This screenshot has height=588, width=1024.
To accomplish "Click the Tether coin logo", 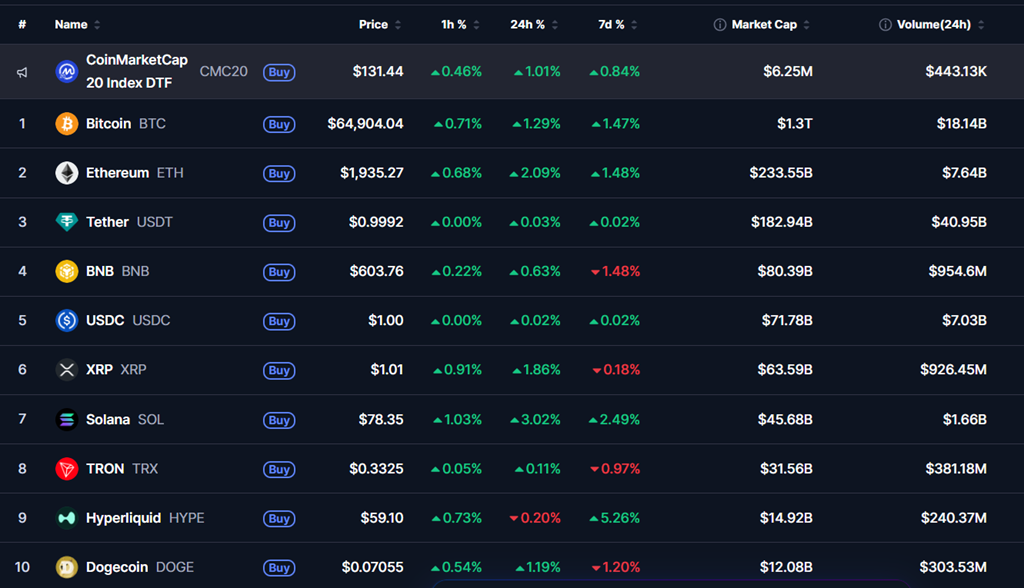I will click(x=67, y=222).
